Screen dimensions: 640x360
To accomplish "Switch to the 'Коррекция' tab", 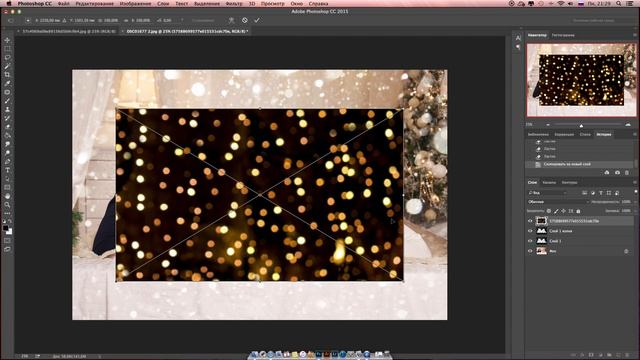I will 564,134.
